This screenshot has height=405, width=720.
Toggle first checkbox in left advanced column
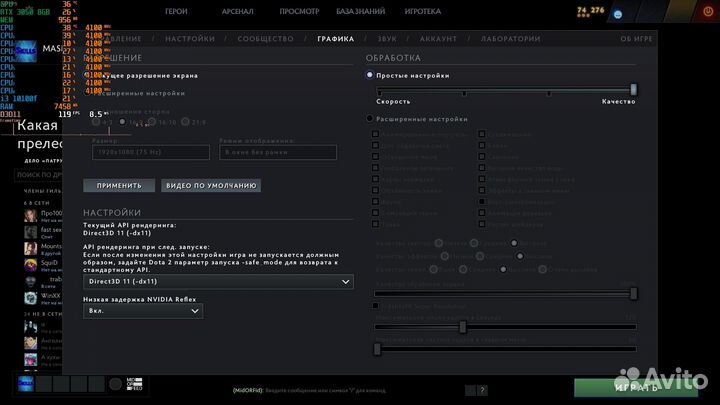[x=376, y=134]
